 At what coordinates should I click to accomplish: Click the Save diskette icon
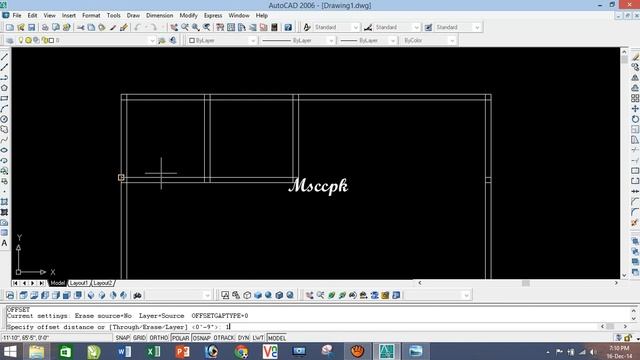(31, 27)
